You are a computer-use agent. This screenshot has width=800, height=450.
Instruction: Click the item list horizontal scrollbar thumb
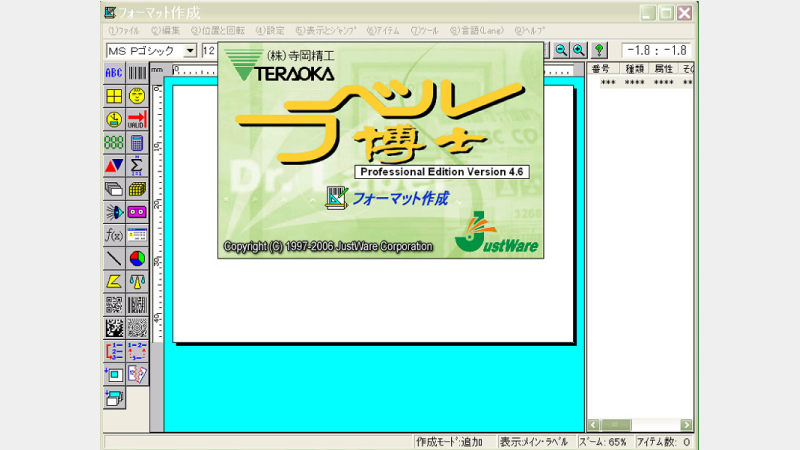coord(616,424)
